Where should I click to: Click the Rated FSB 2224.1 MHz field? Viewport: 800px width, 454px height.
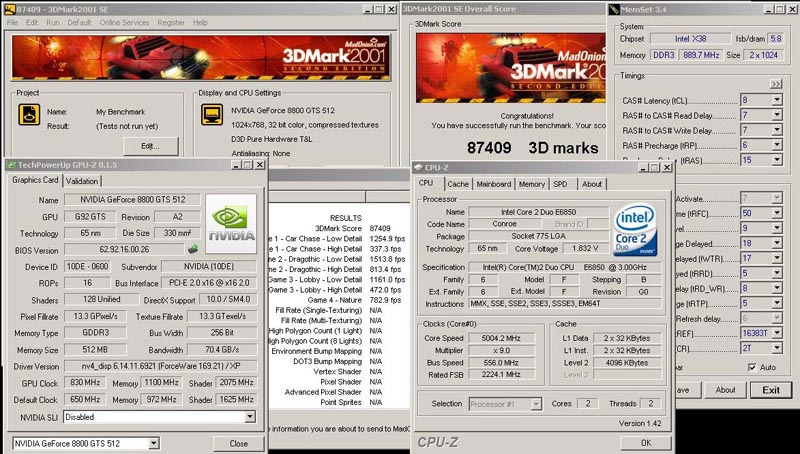pos(501,374)
